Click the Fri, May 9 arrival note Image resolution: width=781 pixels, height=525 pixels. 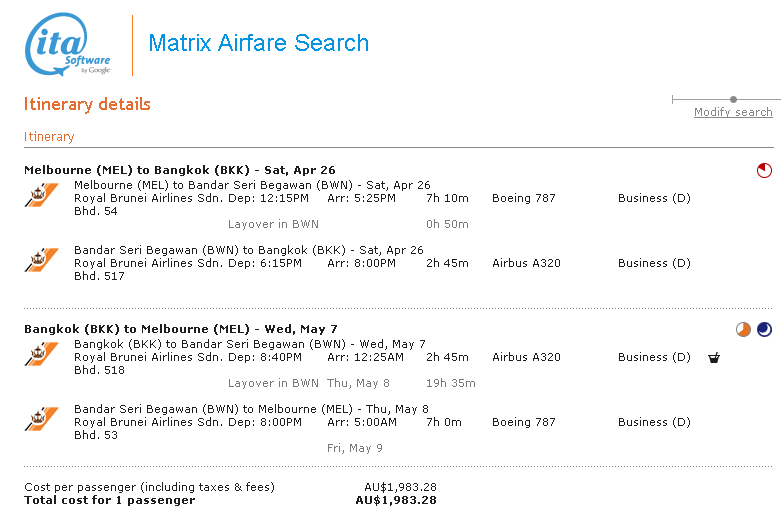(x=355, y=448)
